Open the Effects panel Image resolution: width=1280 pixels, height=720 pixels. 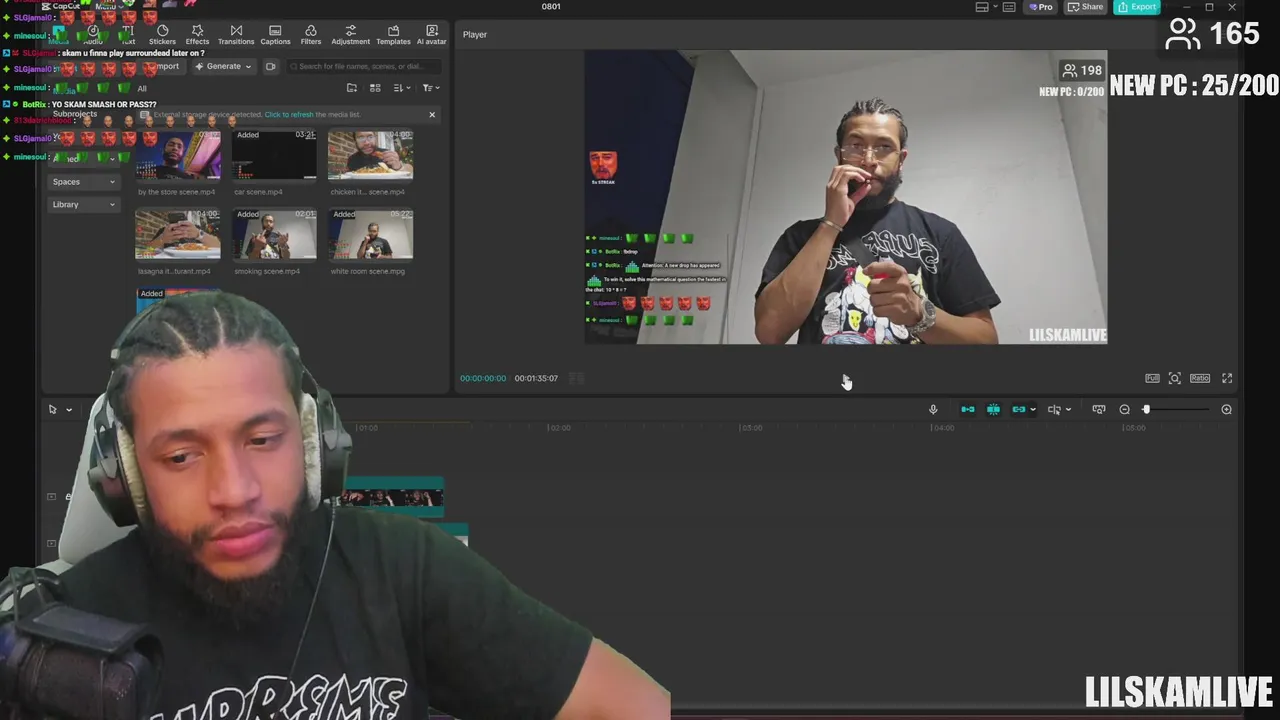(197, 35)
